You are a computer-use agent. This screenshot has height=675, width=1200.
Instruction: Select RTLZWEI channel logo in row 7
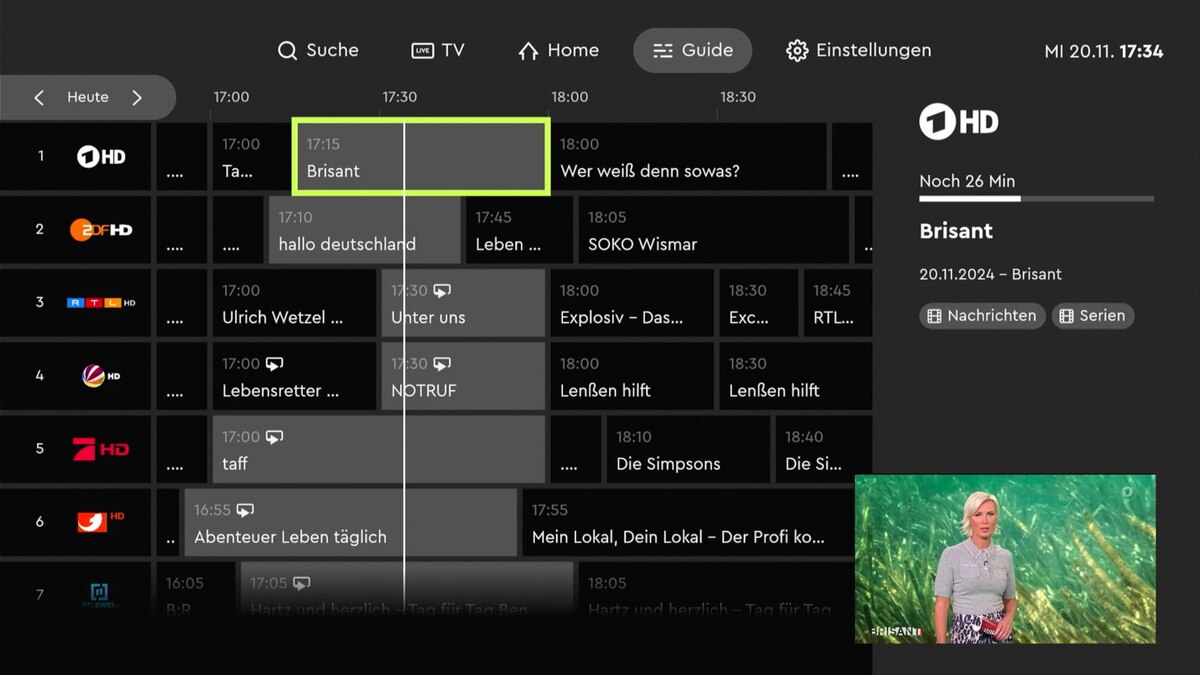[x=102, y=594]
